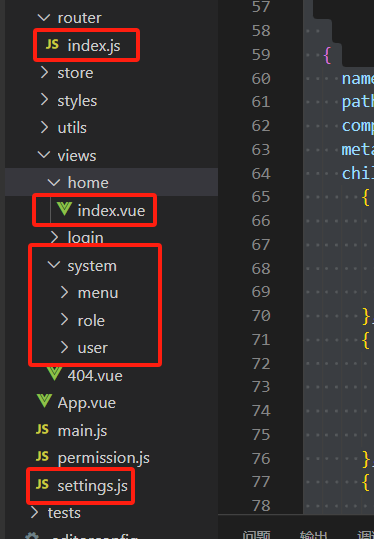The image size is (374, 539).
Task: Click the Vue icon of 404.vue
Action: (54, 374)
